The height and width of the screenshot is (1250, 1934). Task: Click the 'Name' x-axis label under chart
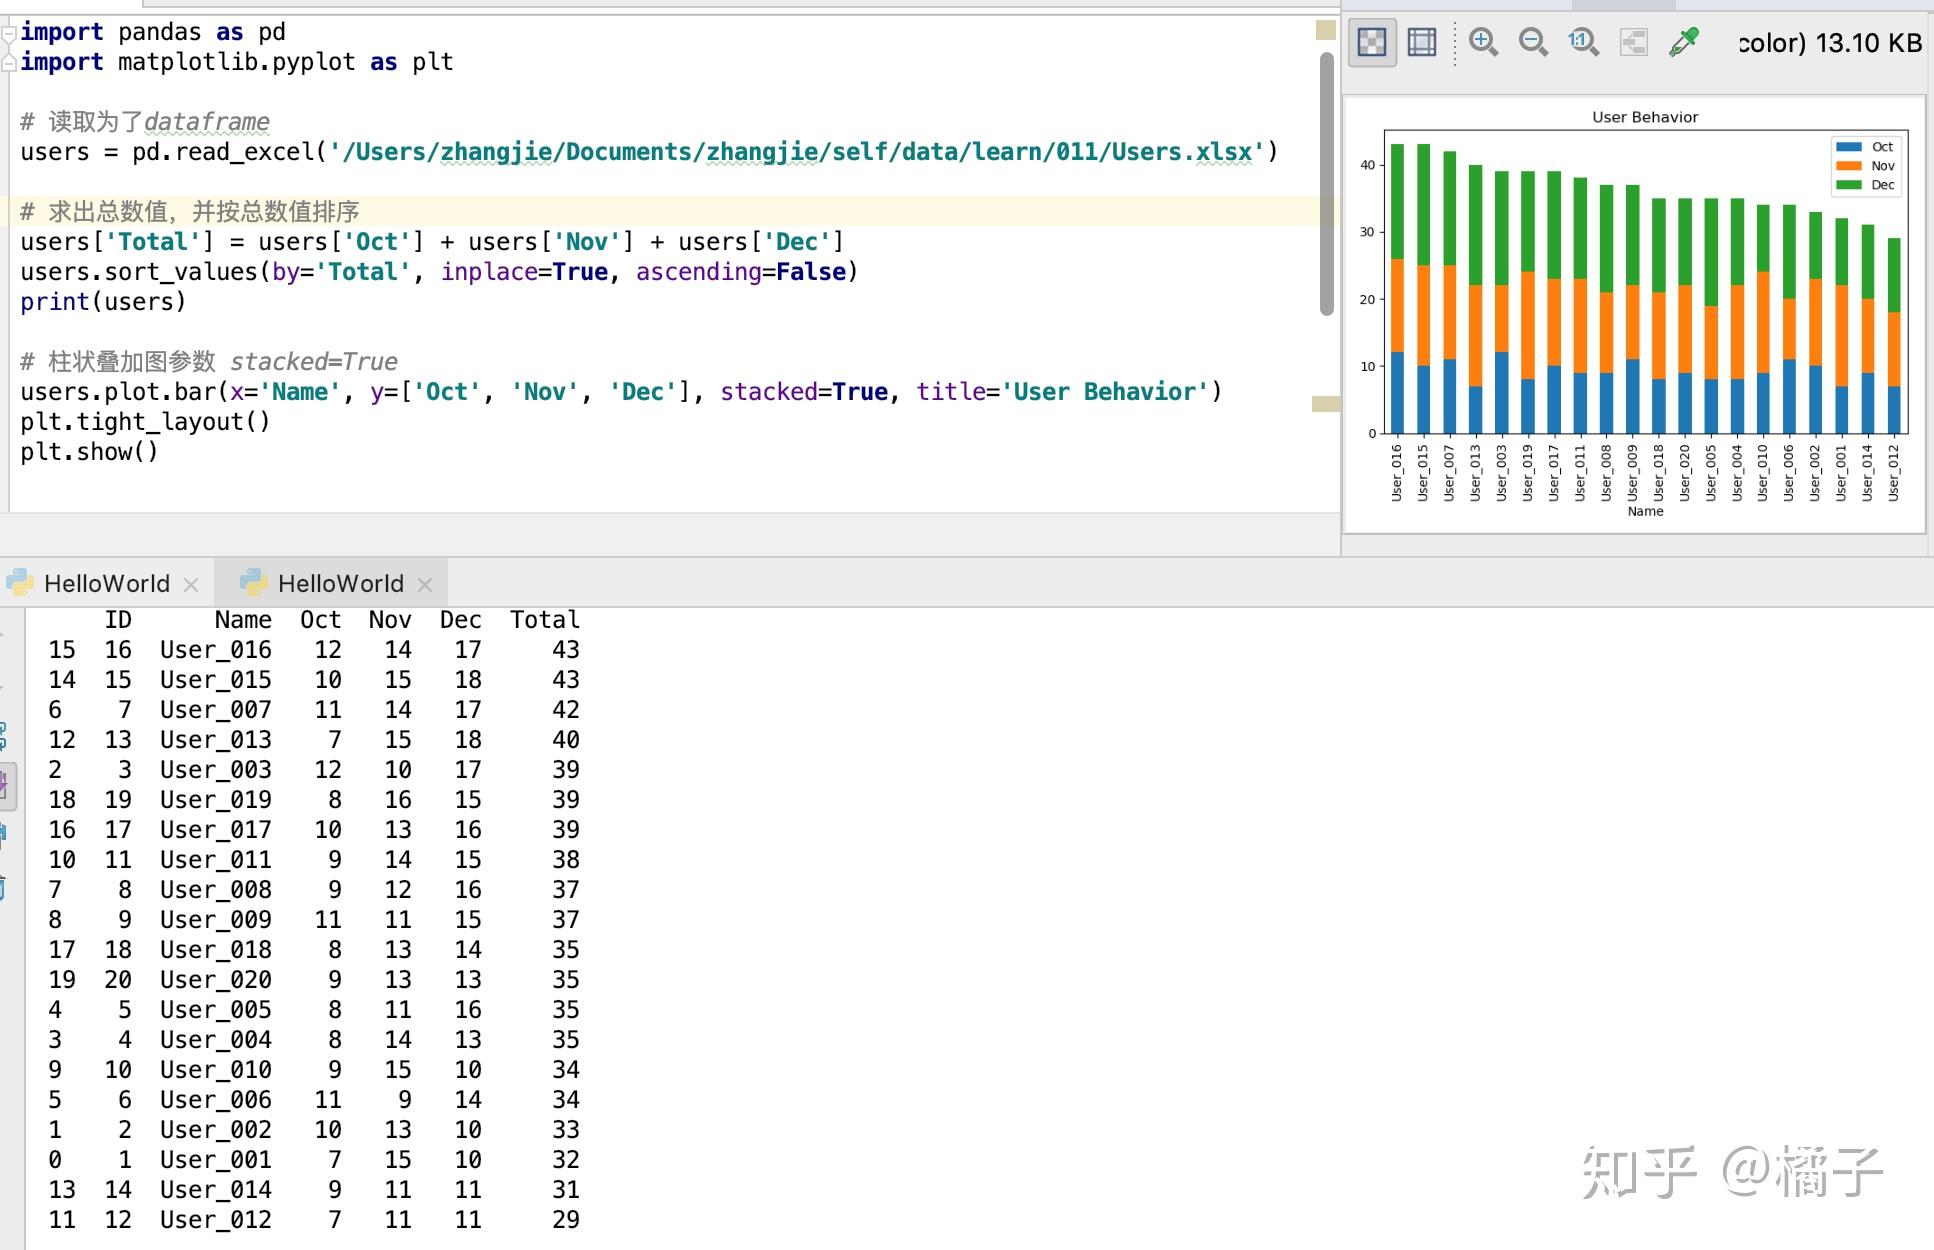point(1645,511)
